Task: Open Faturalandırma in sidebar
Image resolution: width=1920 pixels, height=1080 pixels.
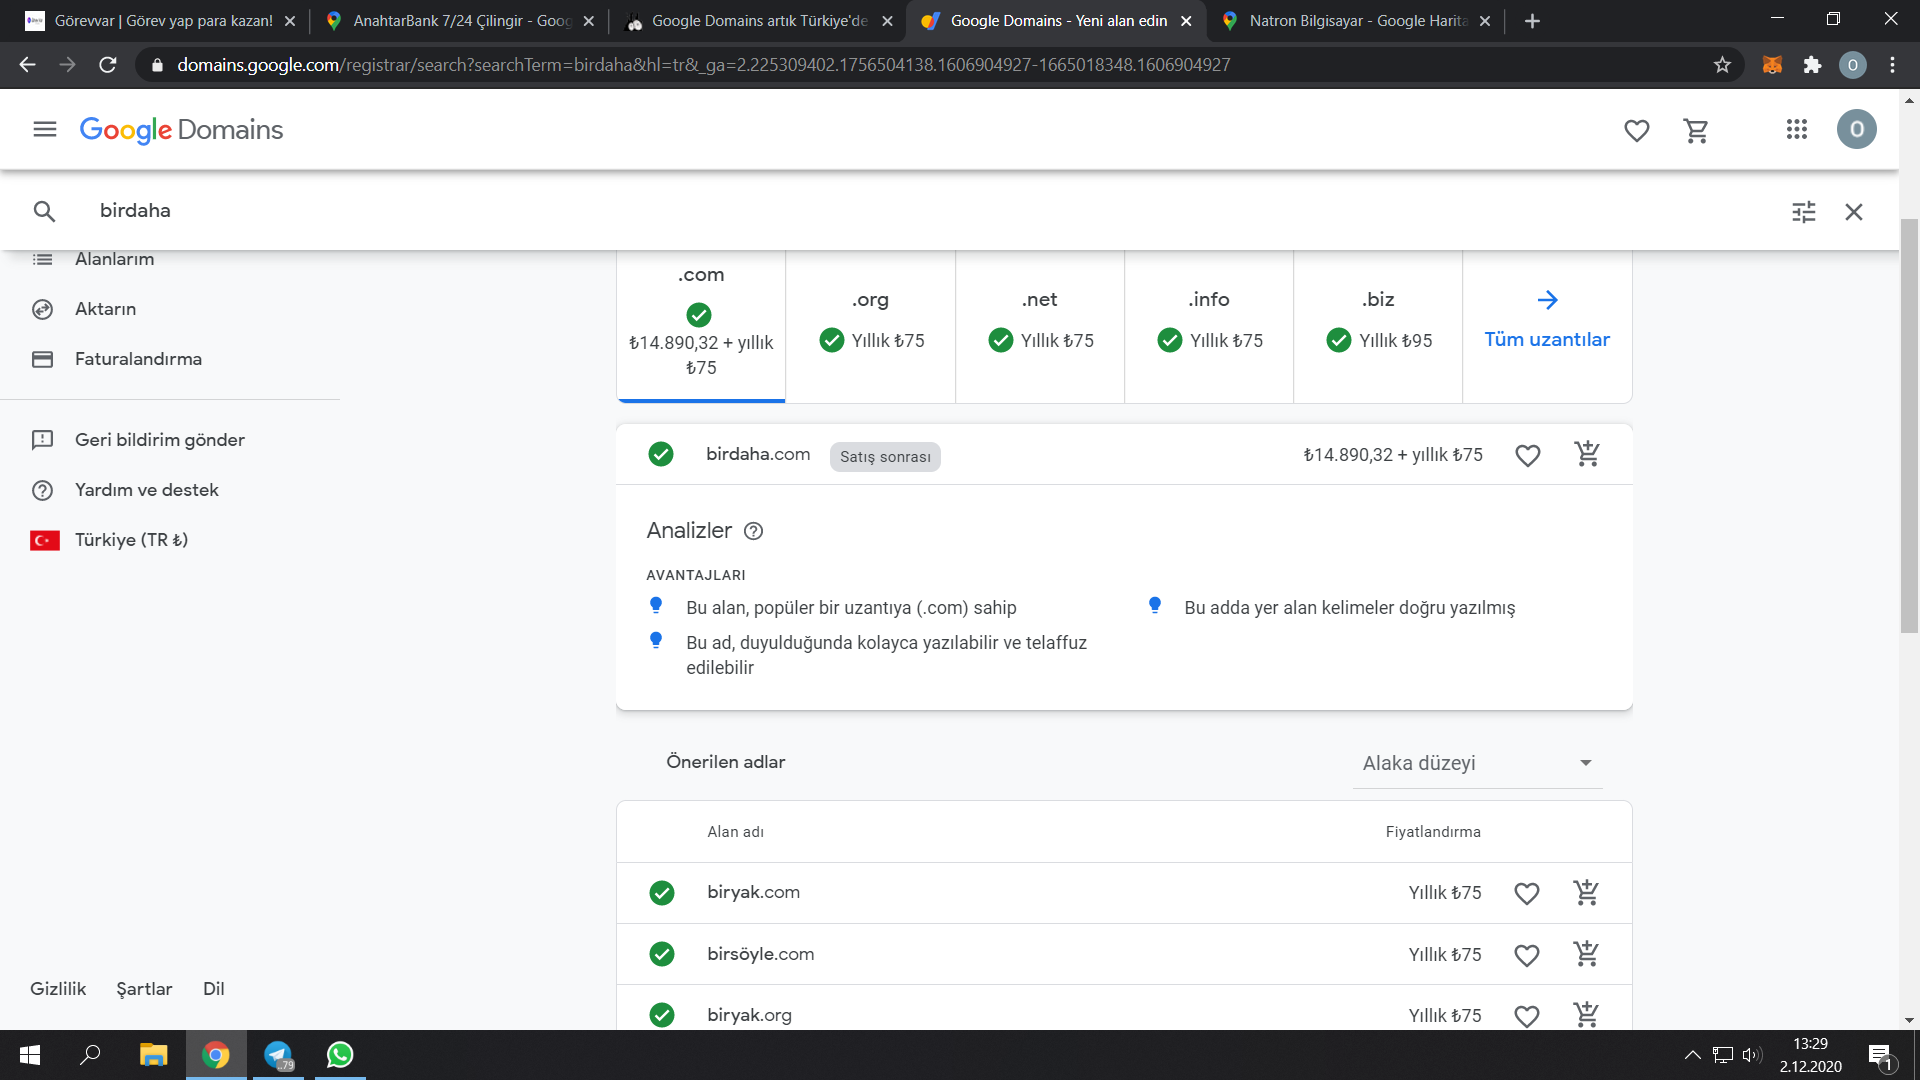Action: point(138,359)
